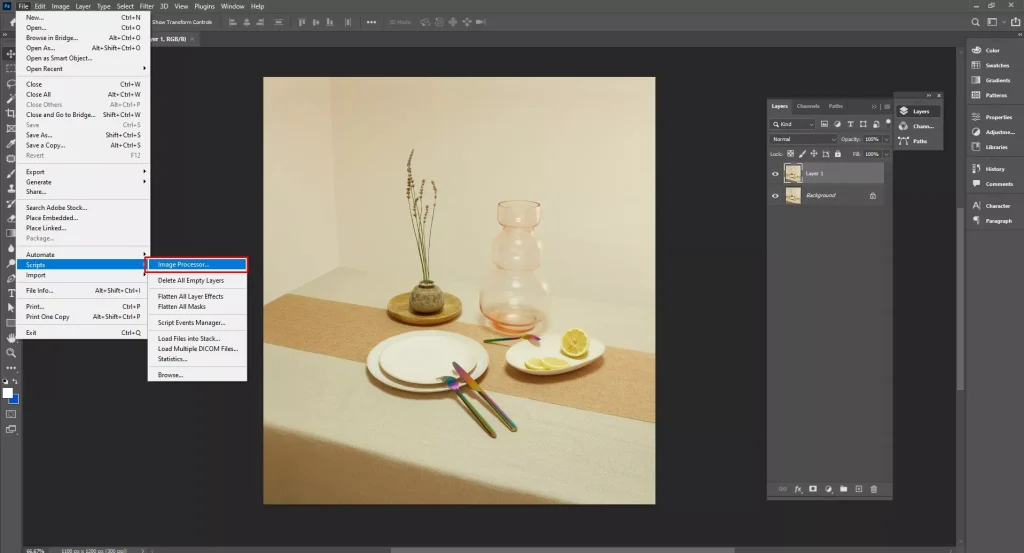Click the Opacity value field
Viewport: 1024px width, 553px height.
[872, 139]
